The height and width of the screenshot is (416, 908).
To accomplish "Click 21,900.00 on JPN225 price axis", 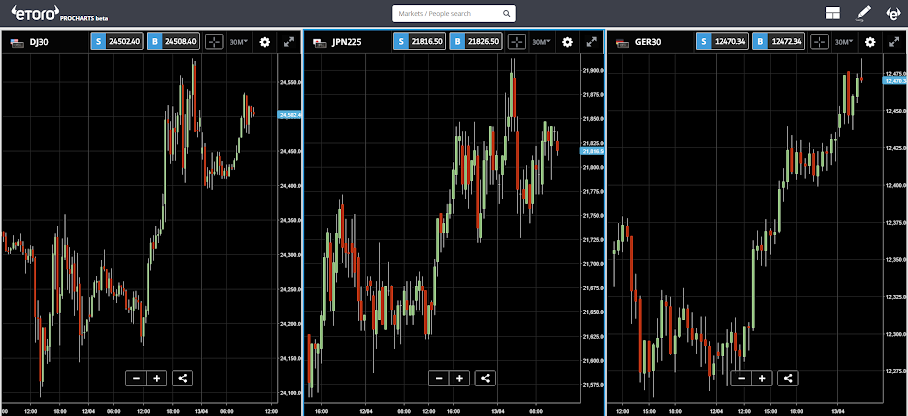I will click(x=593, y=71).
